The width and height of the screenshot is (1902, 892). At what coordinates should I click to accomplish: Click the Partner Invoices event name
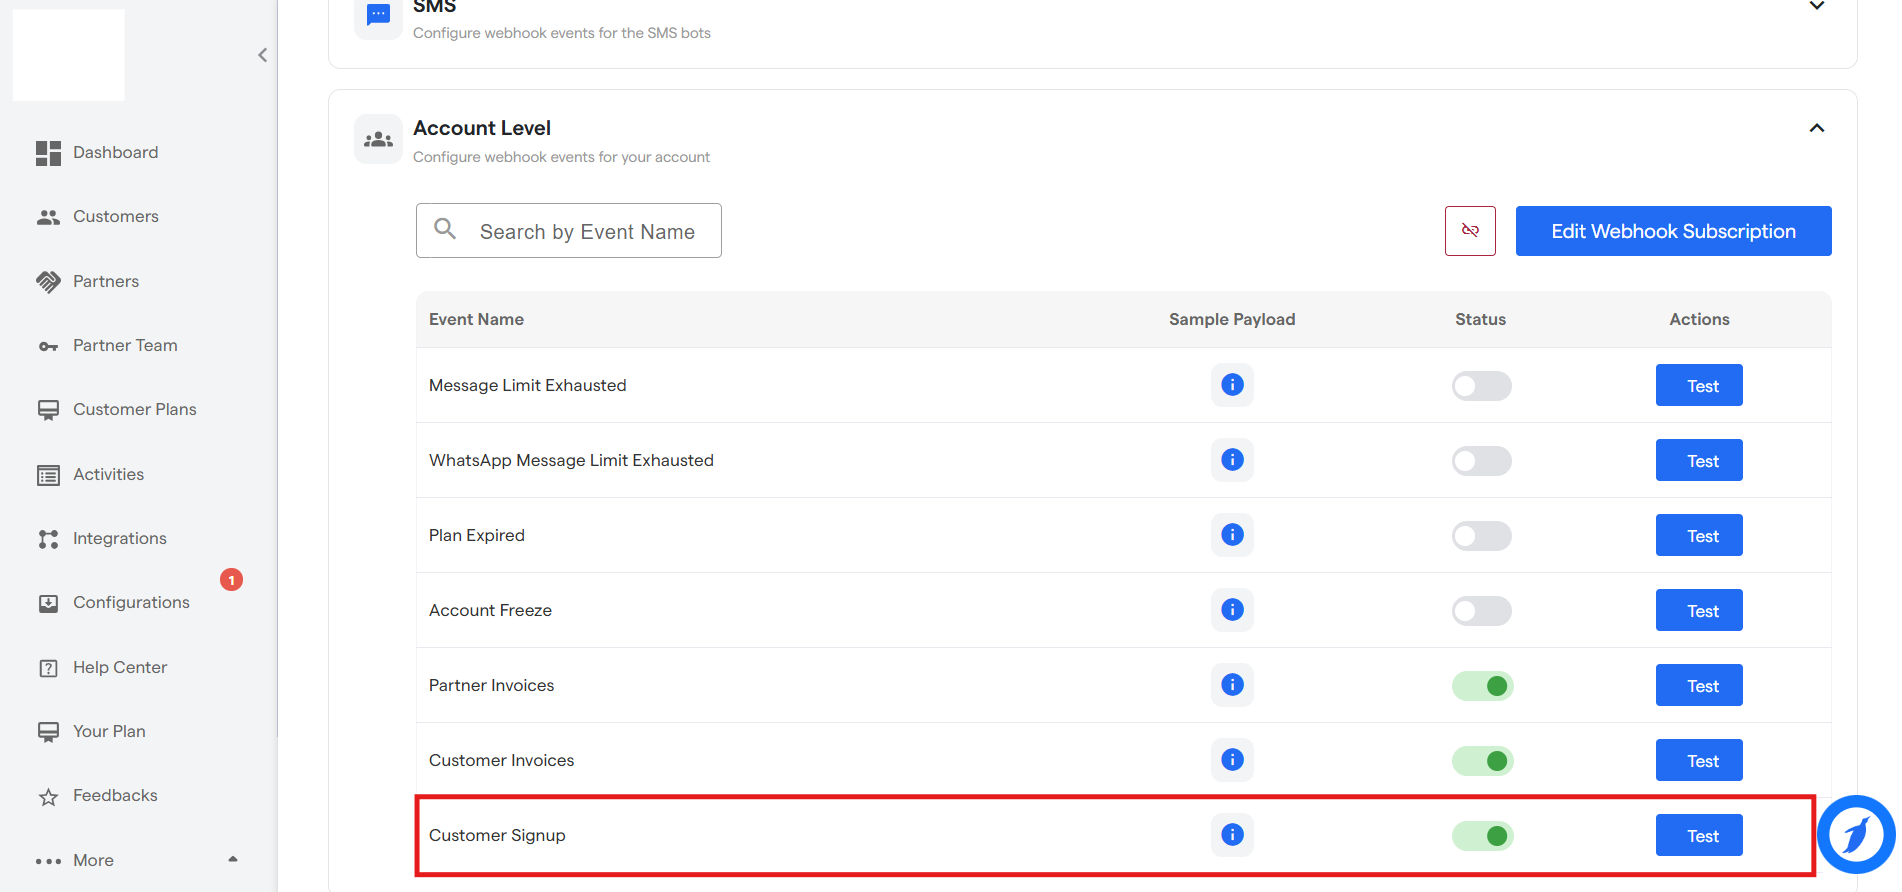(491, 686)
